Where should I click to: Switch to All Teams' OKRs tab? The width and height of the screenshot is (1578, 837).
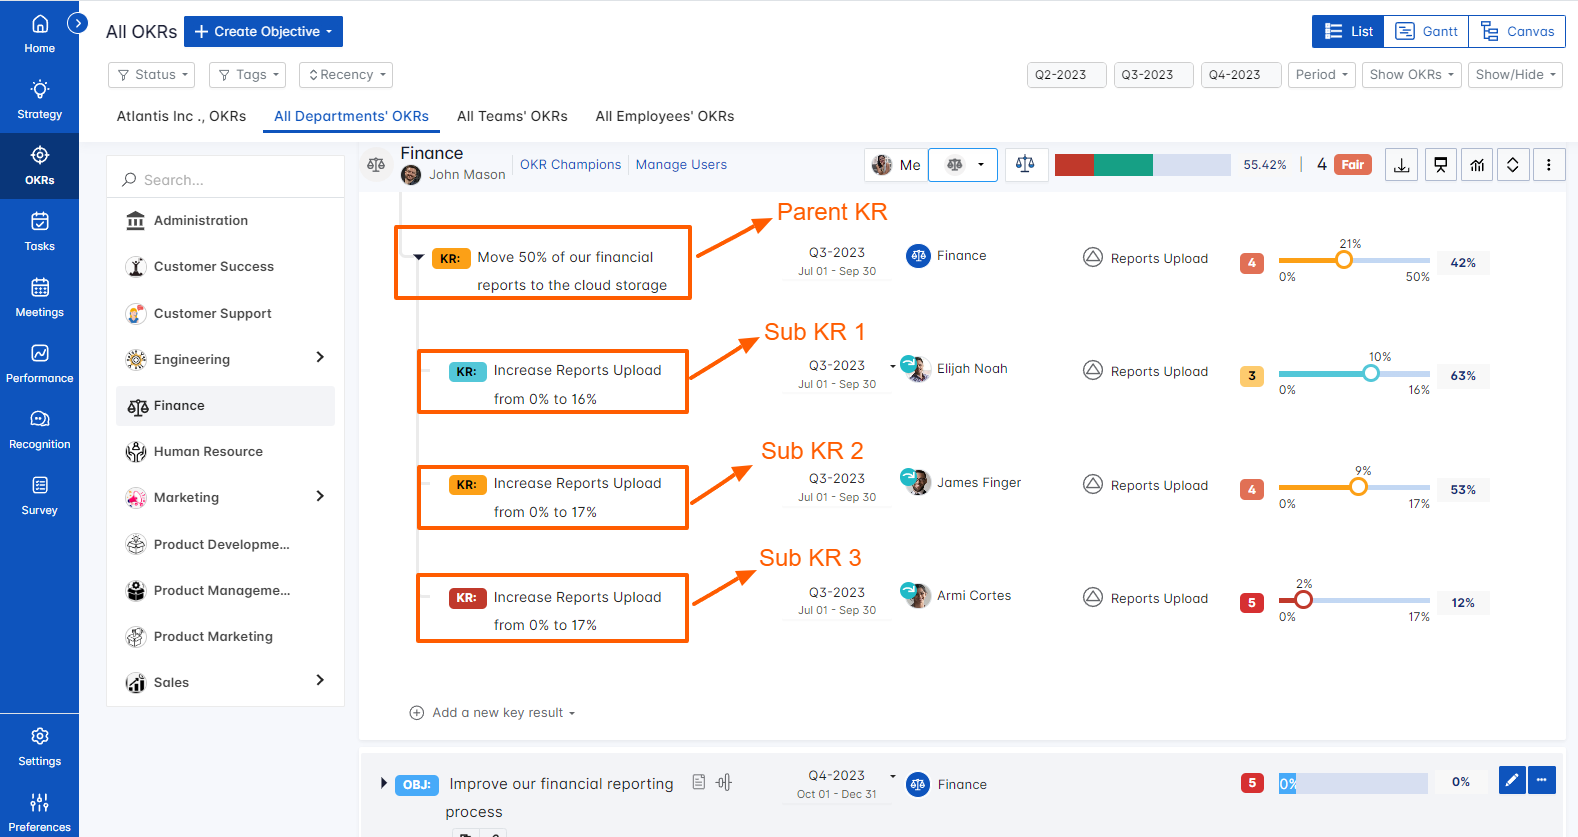pyautogui.click(x=512, y=116)
